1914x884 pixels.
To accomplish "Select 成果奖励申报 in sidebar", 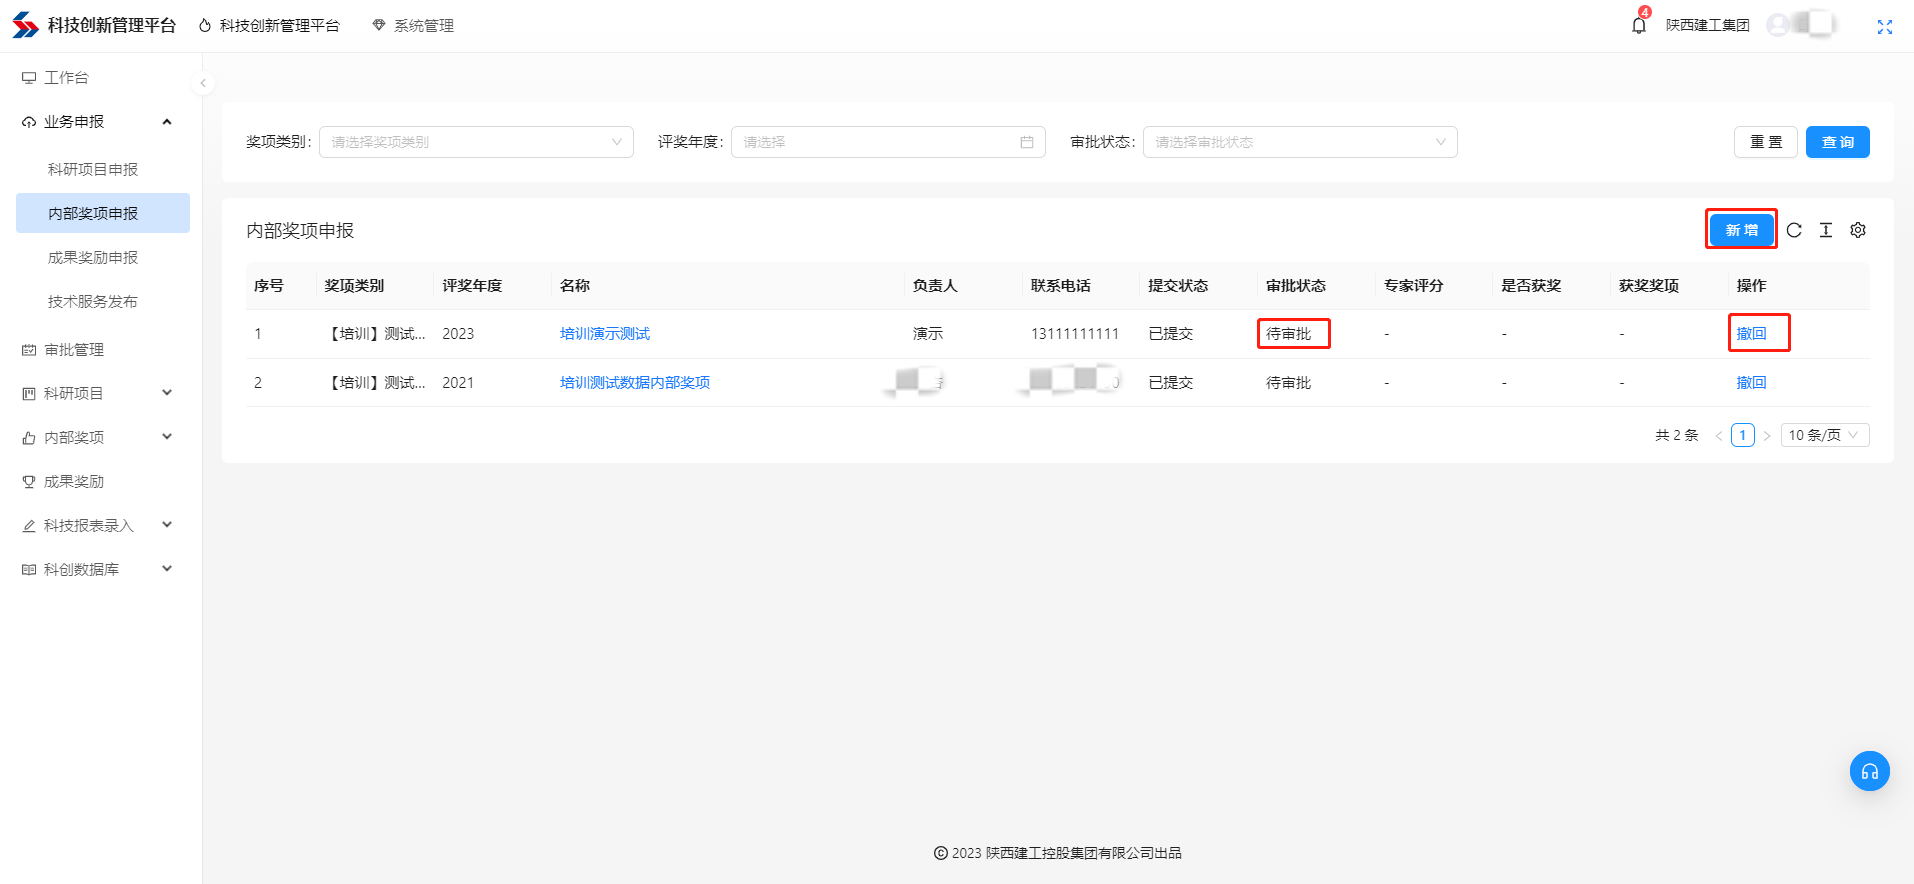I will [x=93, y=258].
